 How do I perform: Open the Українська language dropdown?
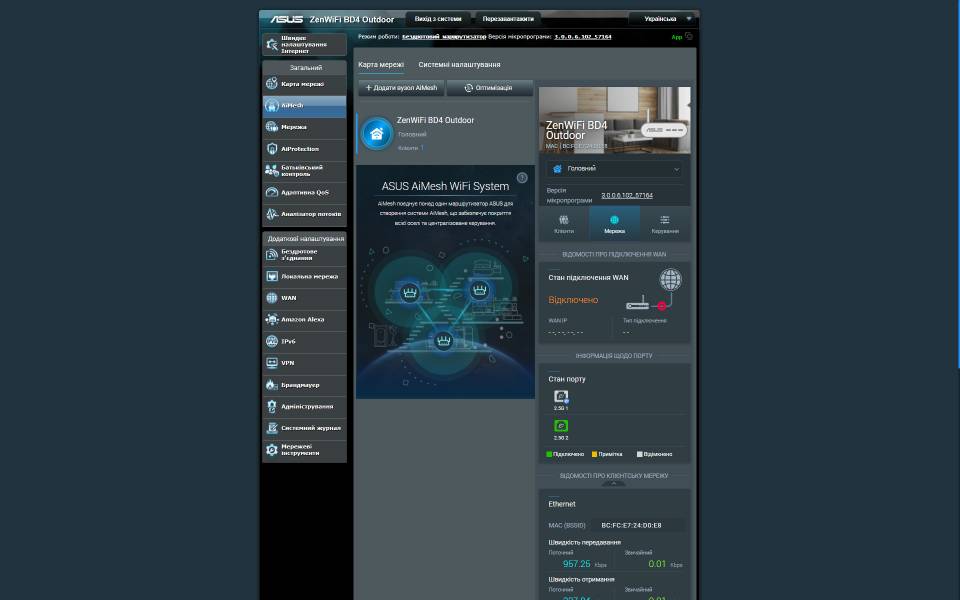[660, 19]
